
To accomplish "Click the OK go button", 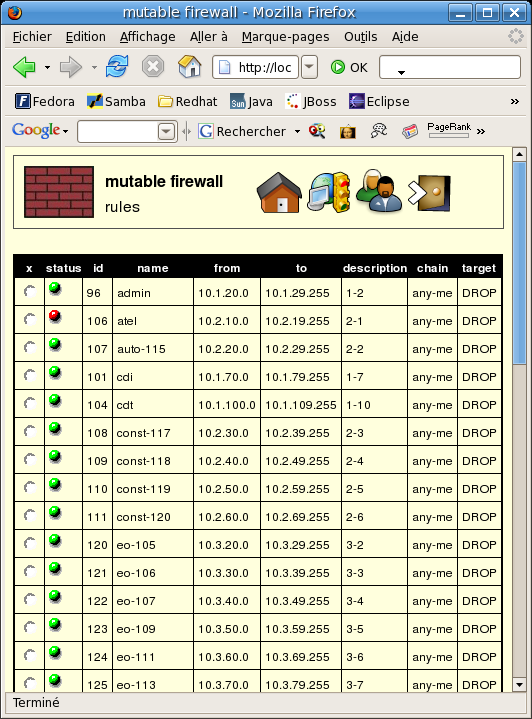I will (x=349, y=67).
